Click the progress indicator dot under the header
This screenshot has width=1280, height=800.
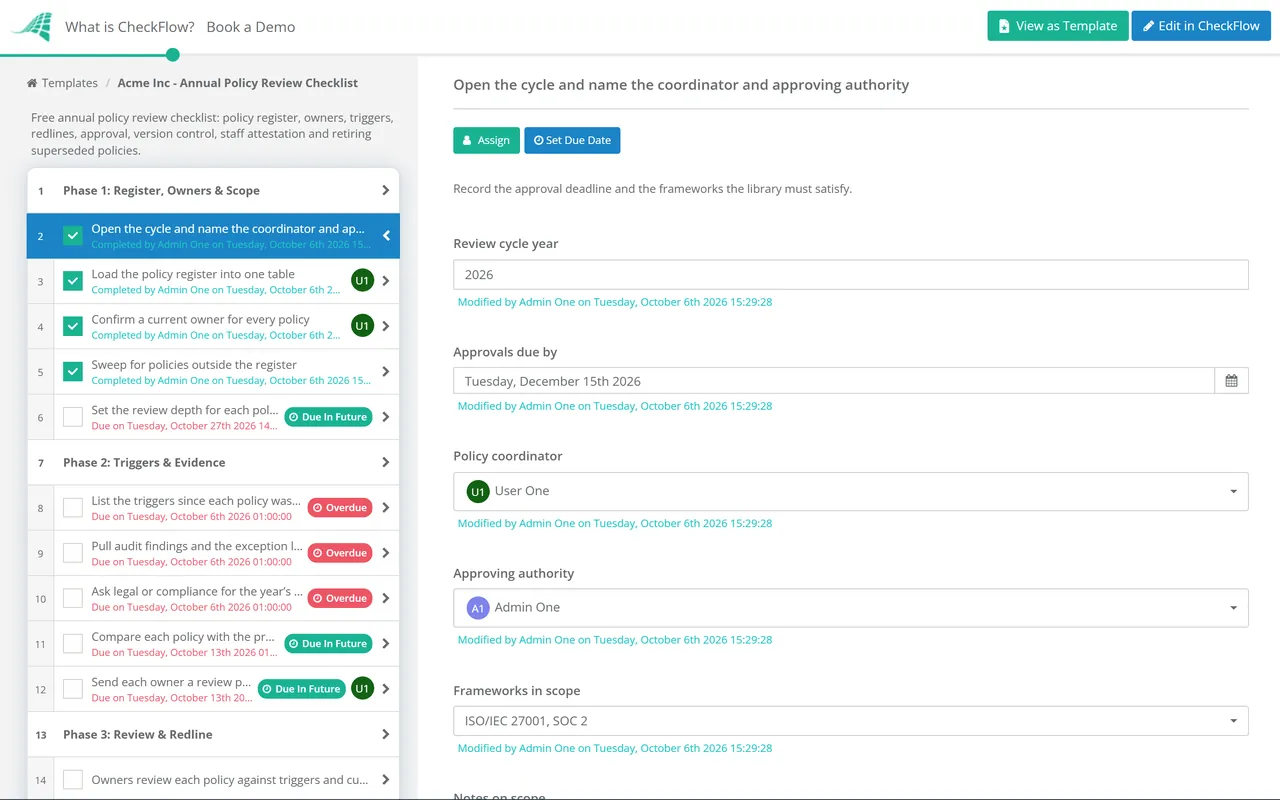172,55
